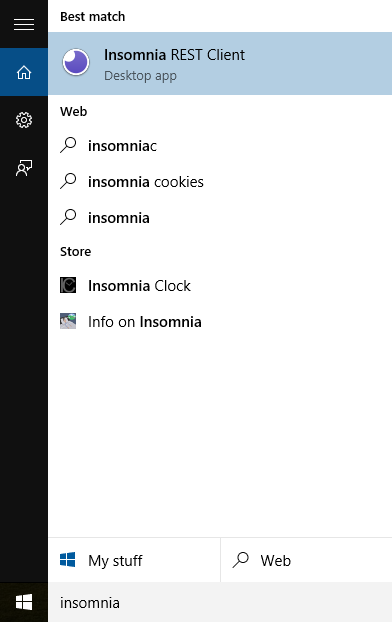392x622 pixels.
Task: Search the web for insomniac
Action: tap(220, 146)
